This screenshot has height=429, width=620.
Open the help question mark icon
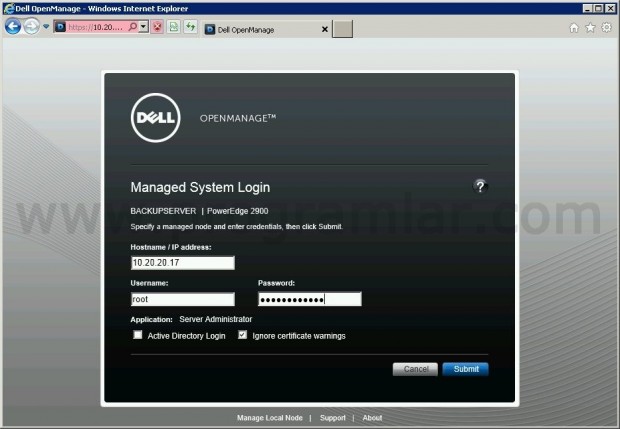pos(480,186)
